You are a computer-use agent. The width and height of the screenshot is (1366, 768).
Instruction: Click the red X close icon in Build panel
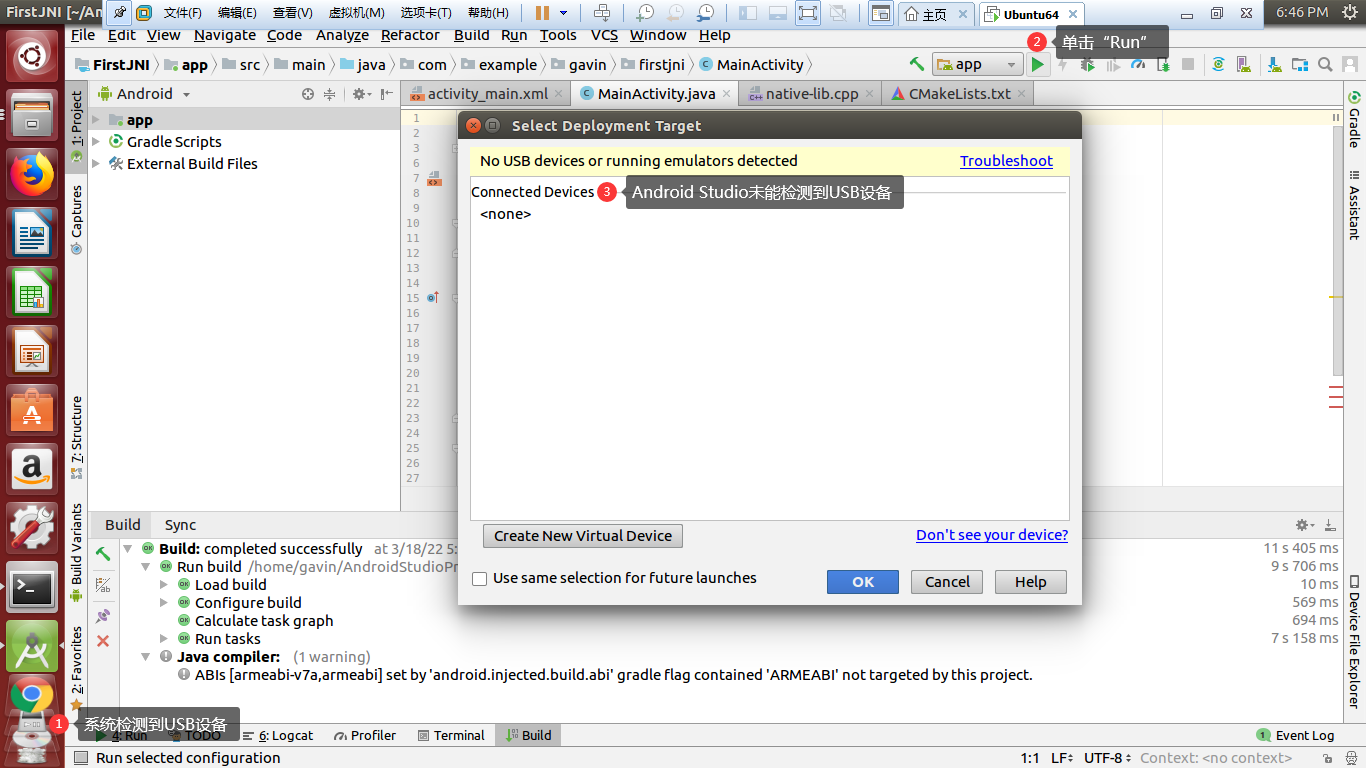[x=103, y=641]
